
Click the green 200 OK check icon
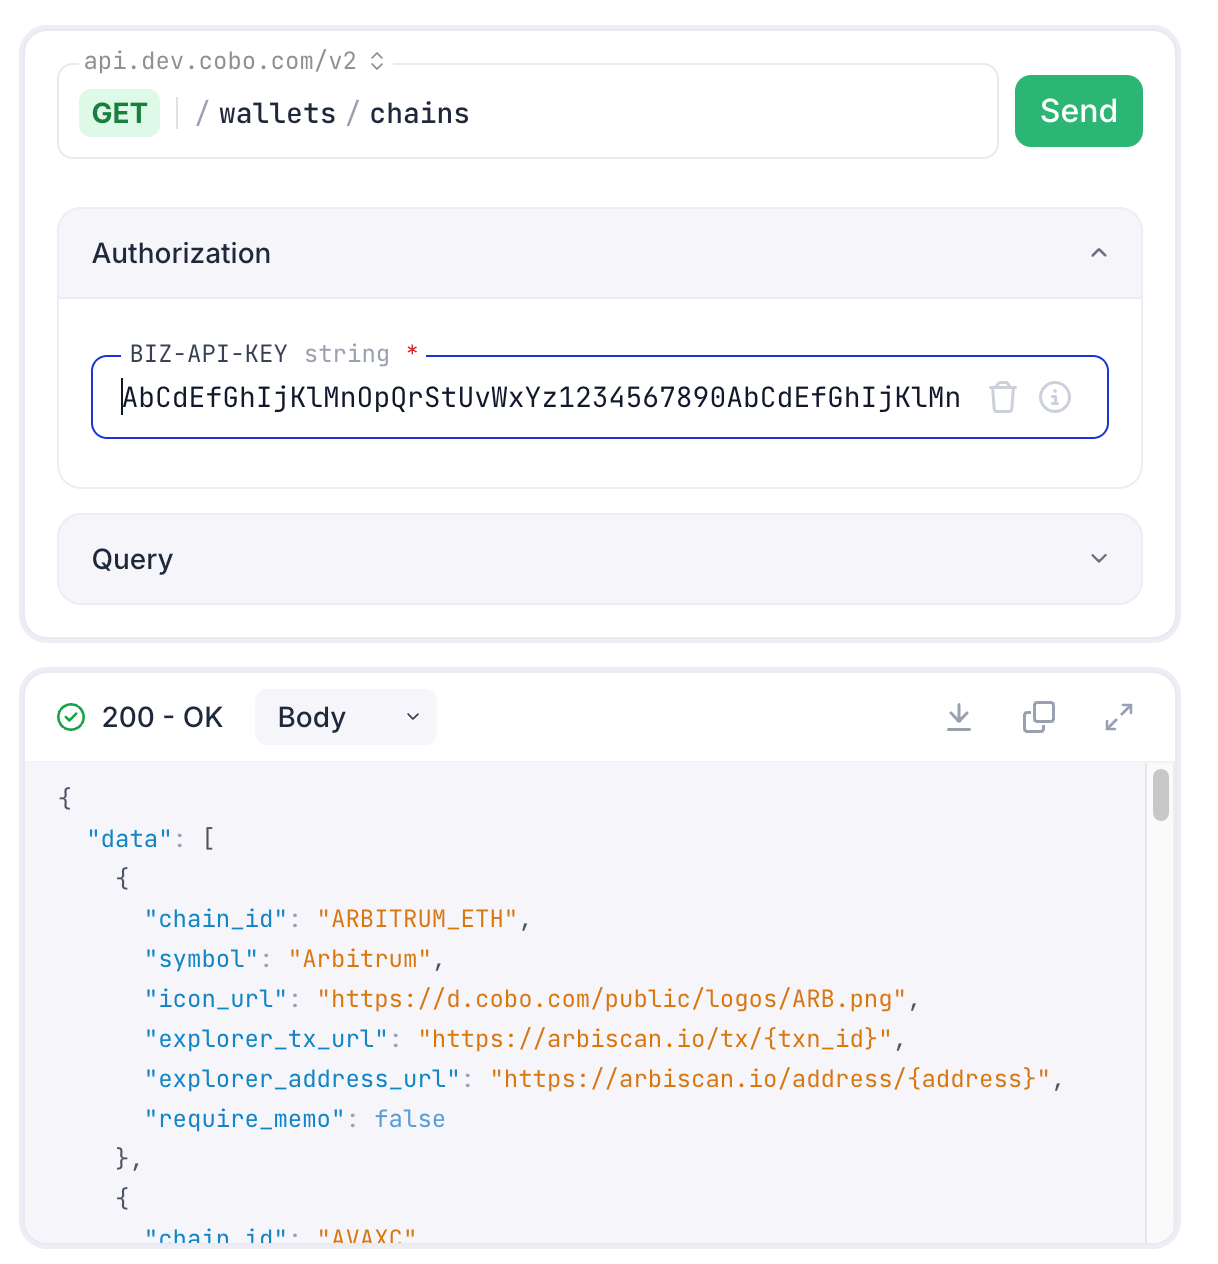click(71, 717)
